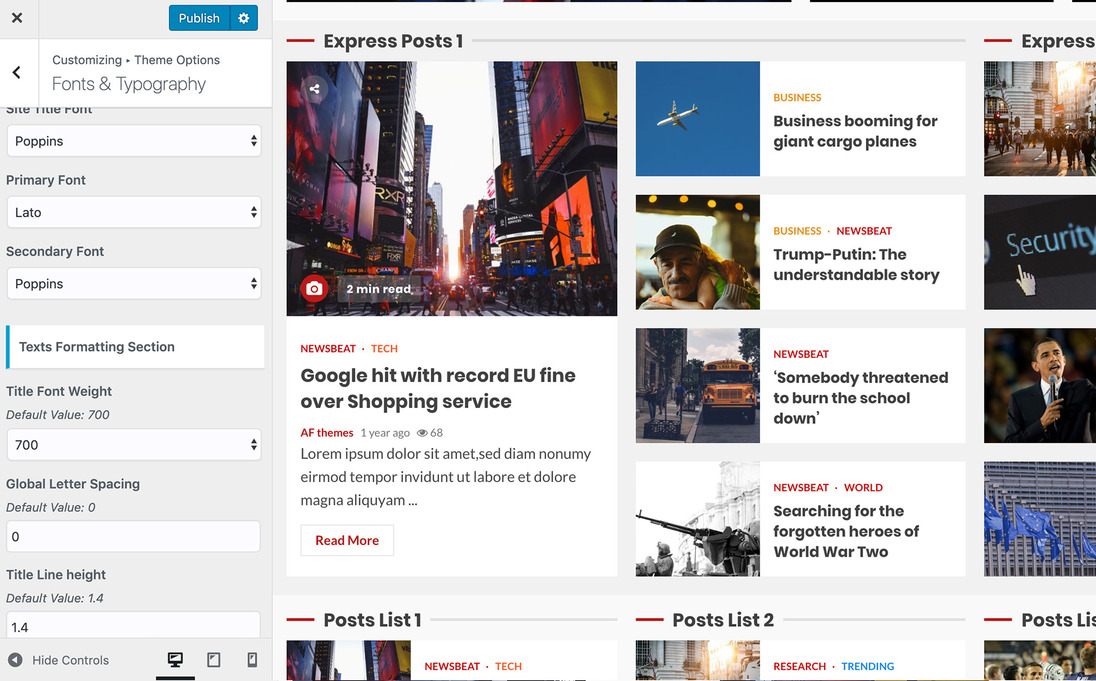Click the 'Posts List 2' section title

723,620
